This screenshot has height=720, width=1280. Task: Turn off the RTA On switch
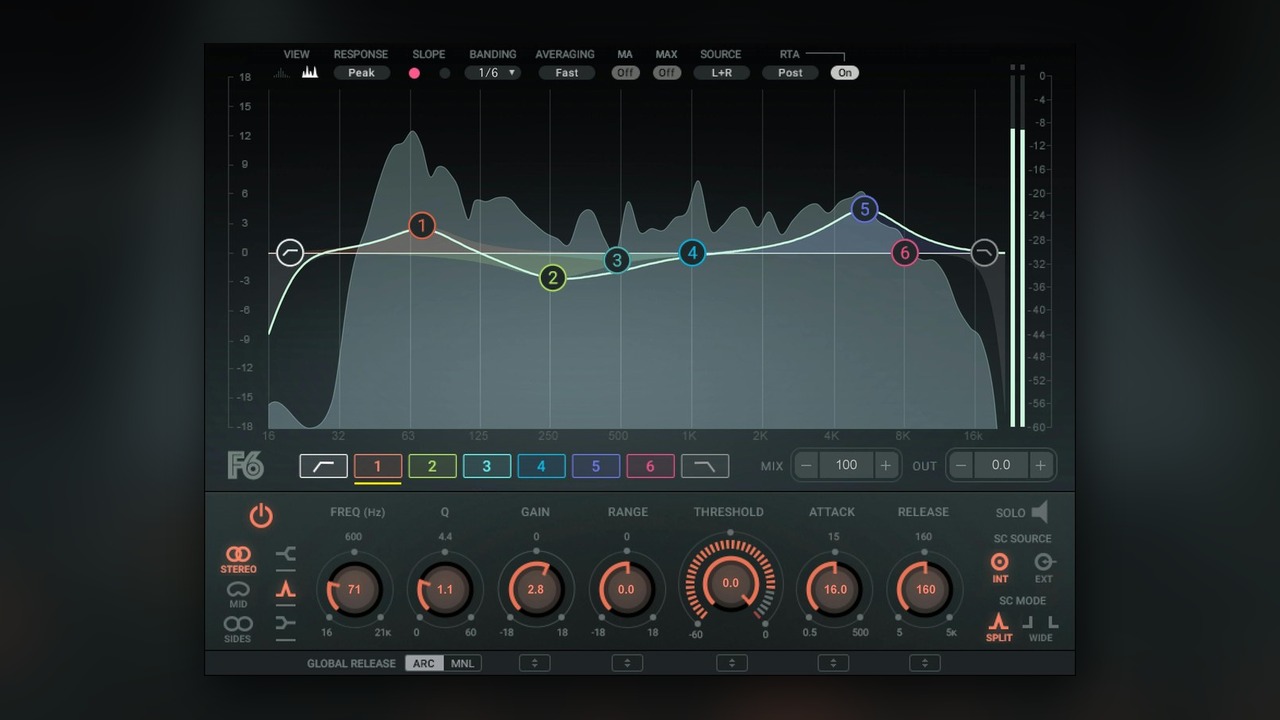pos(845,73)
